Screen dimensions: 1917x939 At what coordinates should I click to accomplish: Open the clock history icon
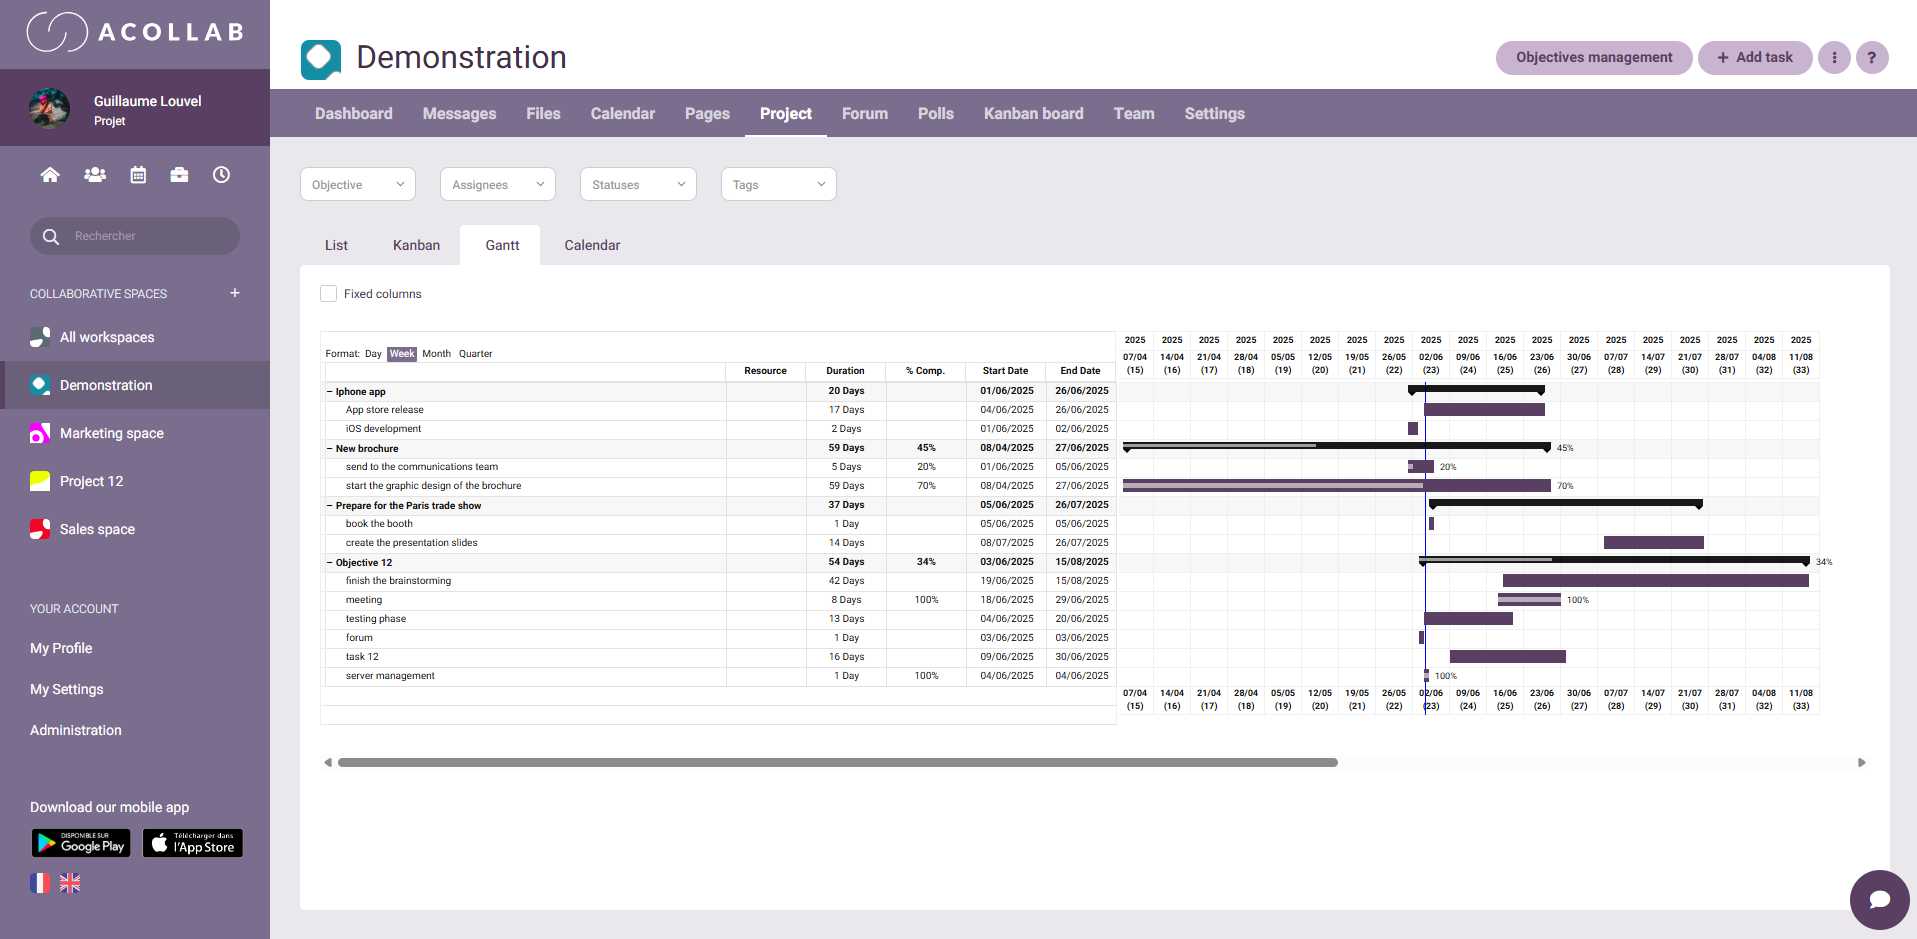(x=221, y=175)
